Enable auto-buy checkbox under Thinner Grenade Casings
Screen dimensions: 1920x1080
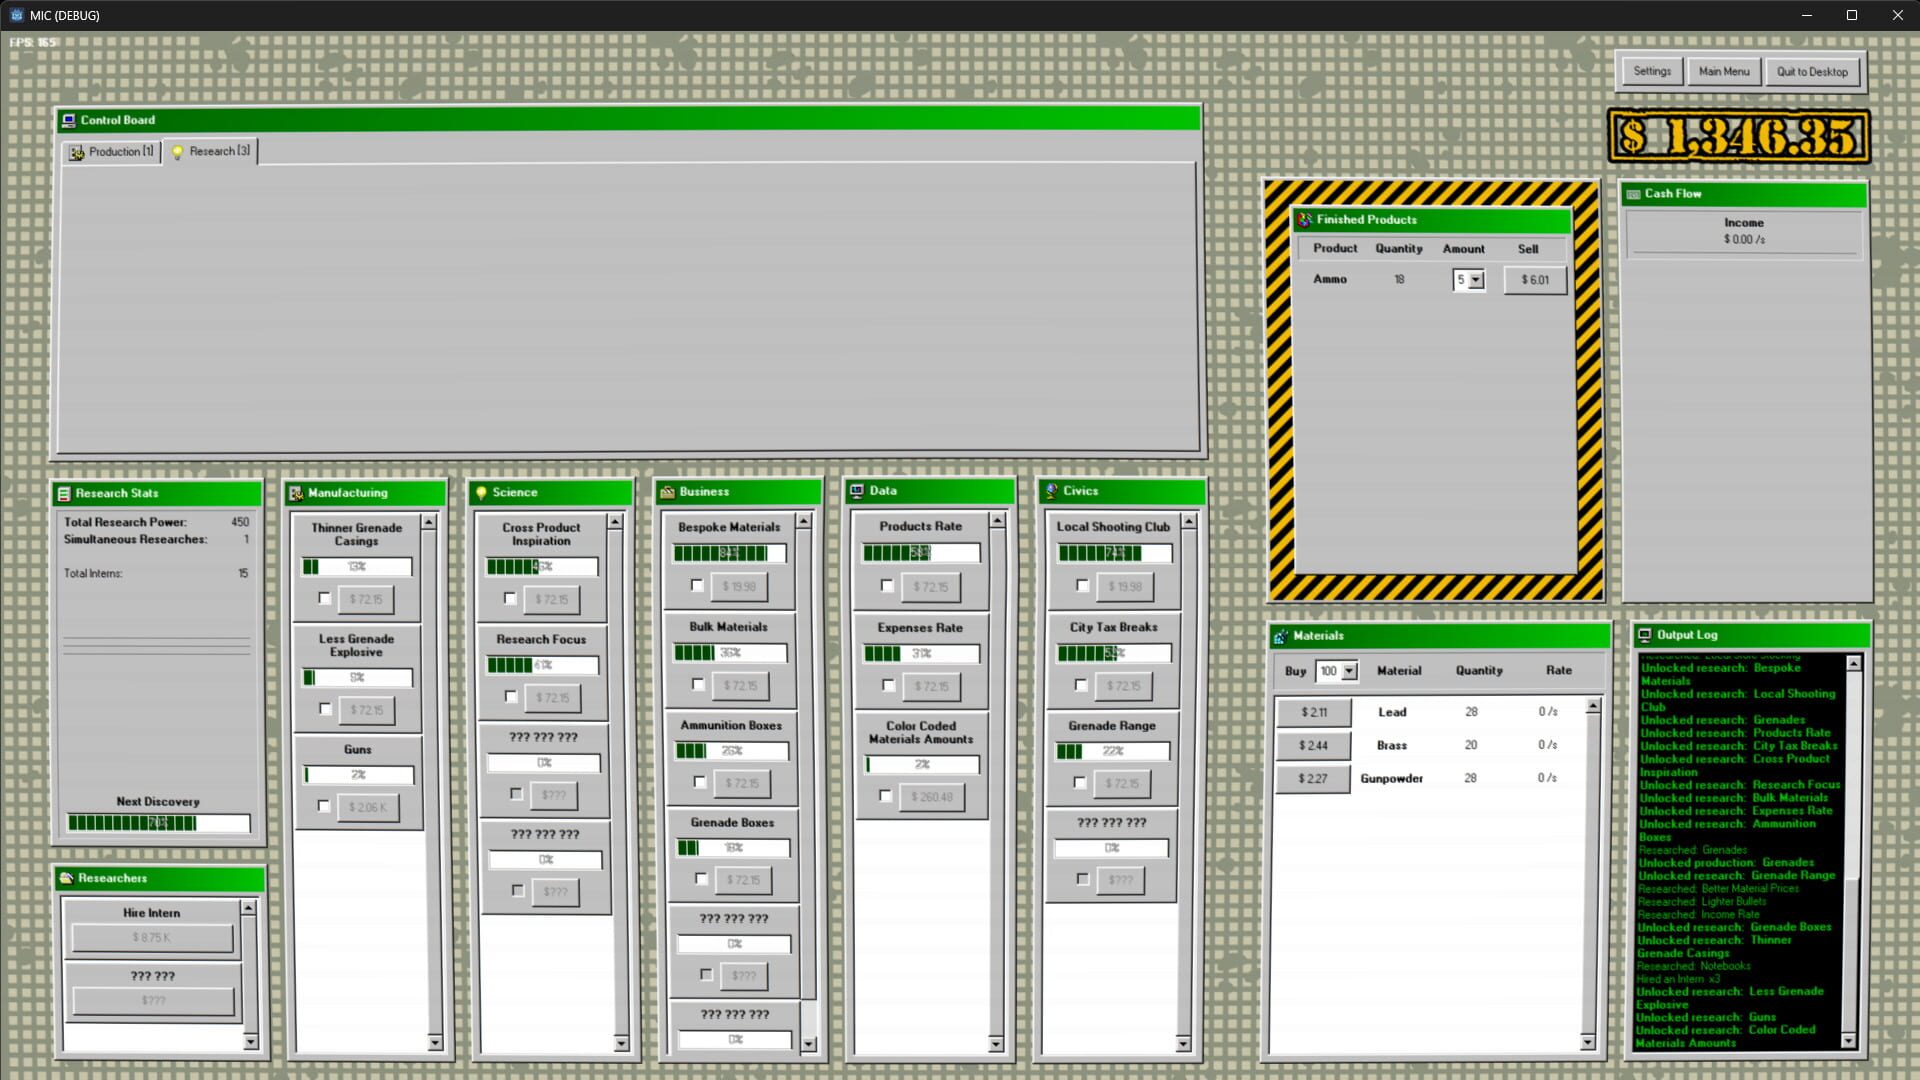click(x=323, y=599)
